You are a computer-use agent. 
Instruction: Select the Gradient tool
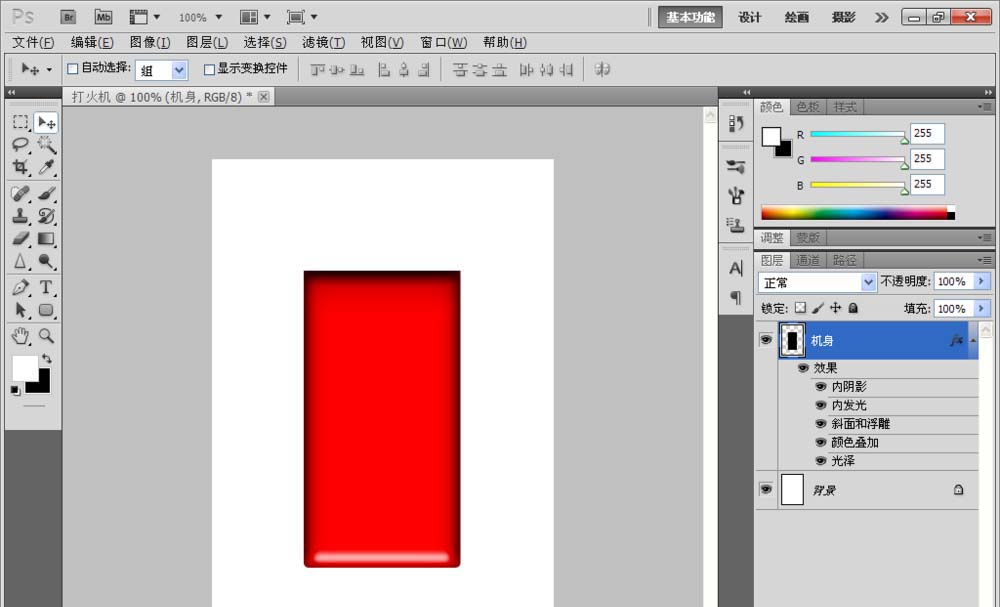pos(44,239)
